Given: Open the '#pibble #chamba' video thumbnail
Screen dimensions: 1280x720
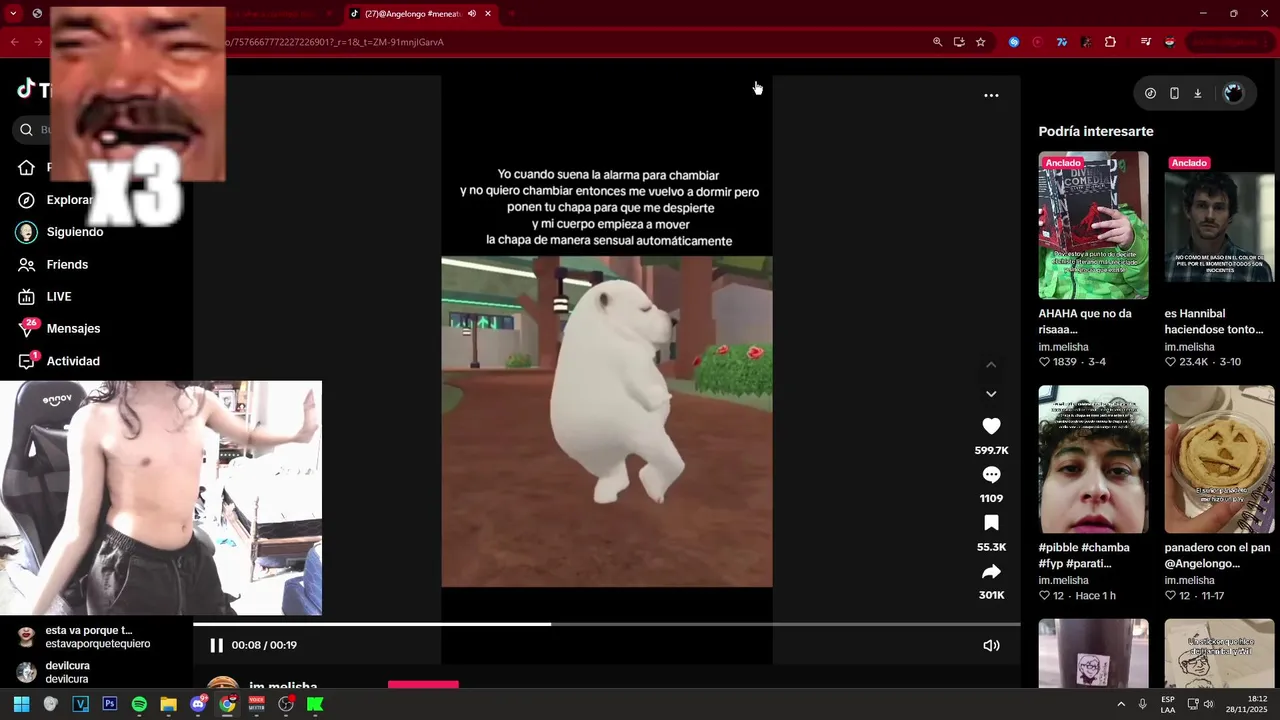Looking at the screenshot, I should (x=1093, y=459).
